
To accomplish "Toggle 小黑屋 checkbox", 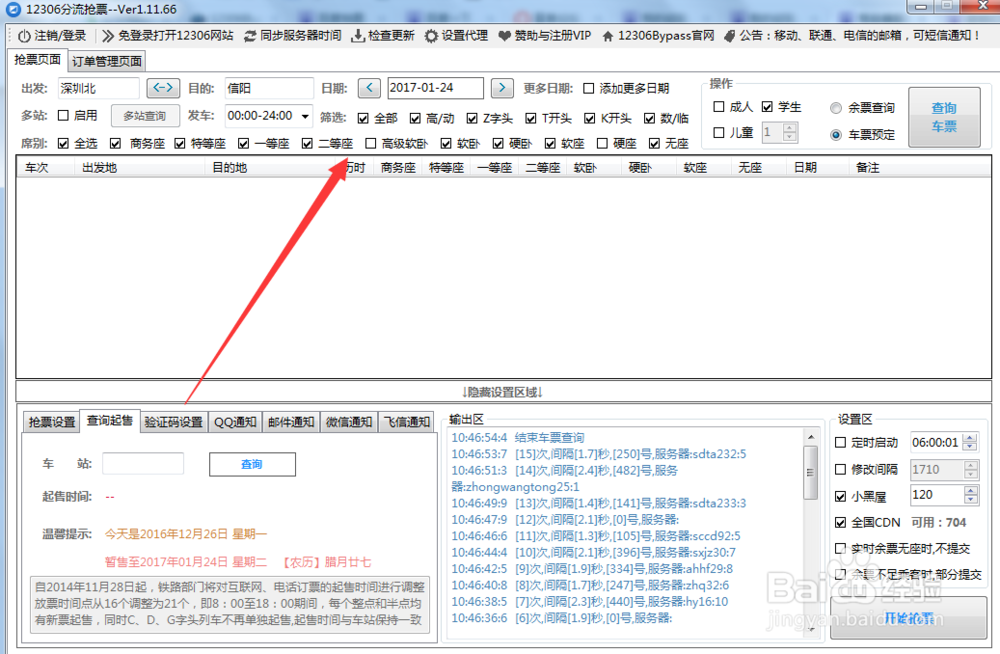I will click(x=841, y=496).
